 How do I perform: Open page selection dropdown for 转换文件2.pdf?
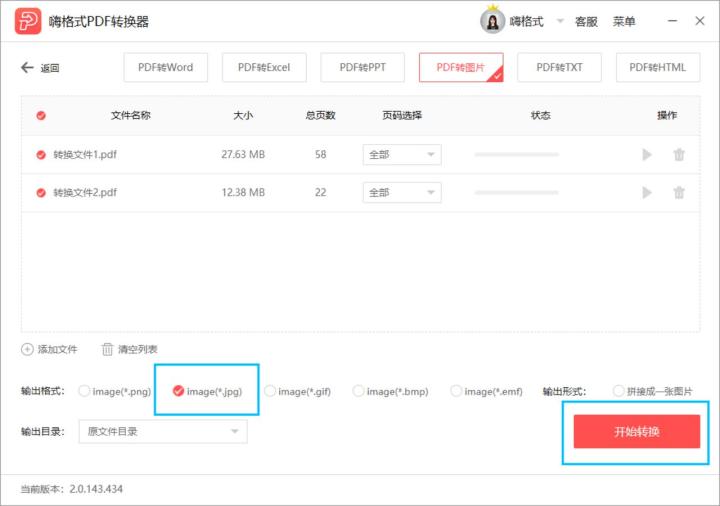(x=402, y=192)
